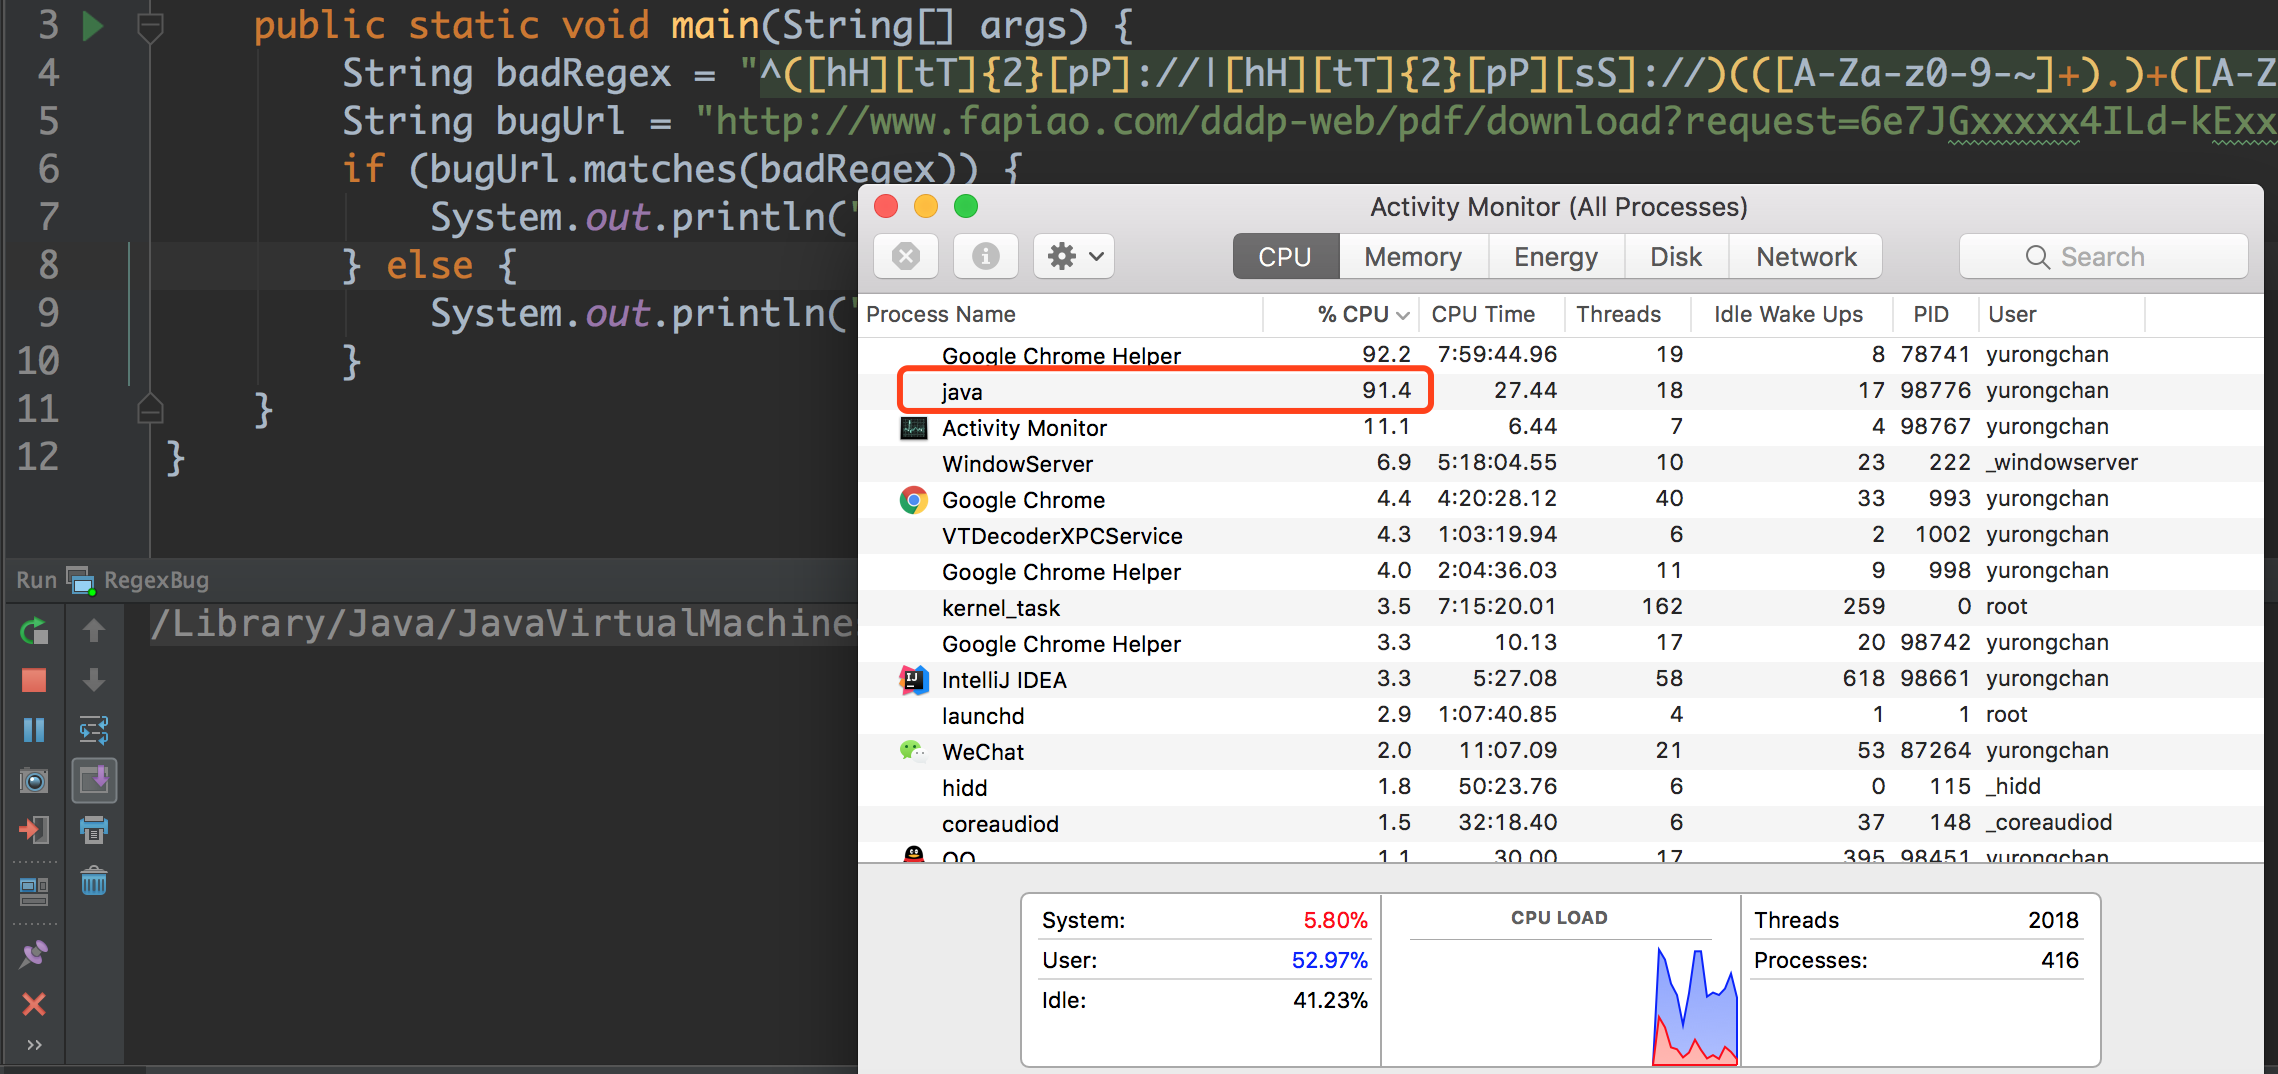Viewport: 2278px width, 1074px height.
Task: Open the gear actions dropdown in Activity Monitor
Action: coord(1075,257)
